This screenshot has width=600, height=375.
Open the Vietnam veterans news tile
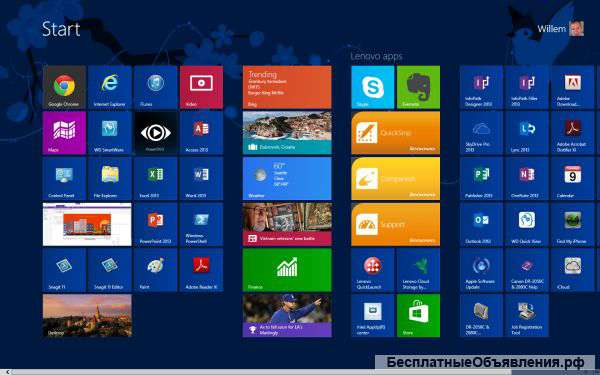click(x=287, y=224)
